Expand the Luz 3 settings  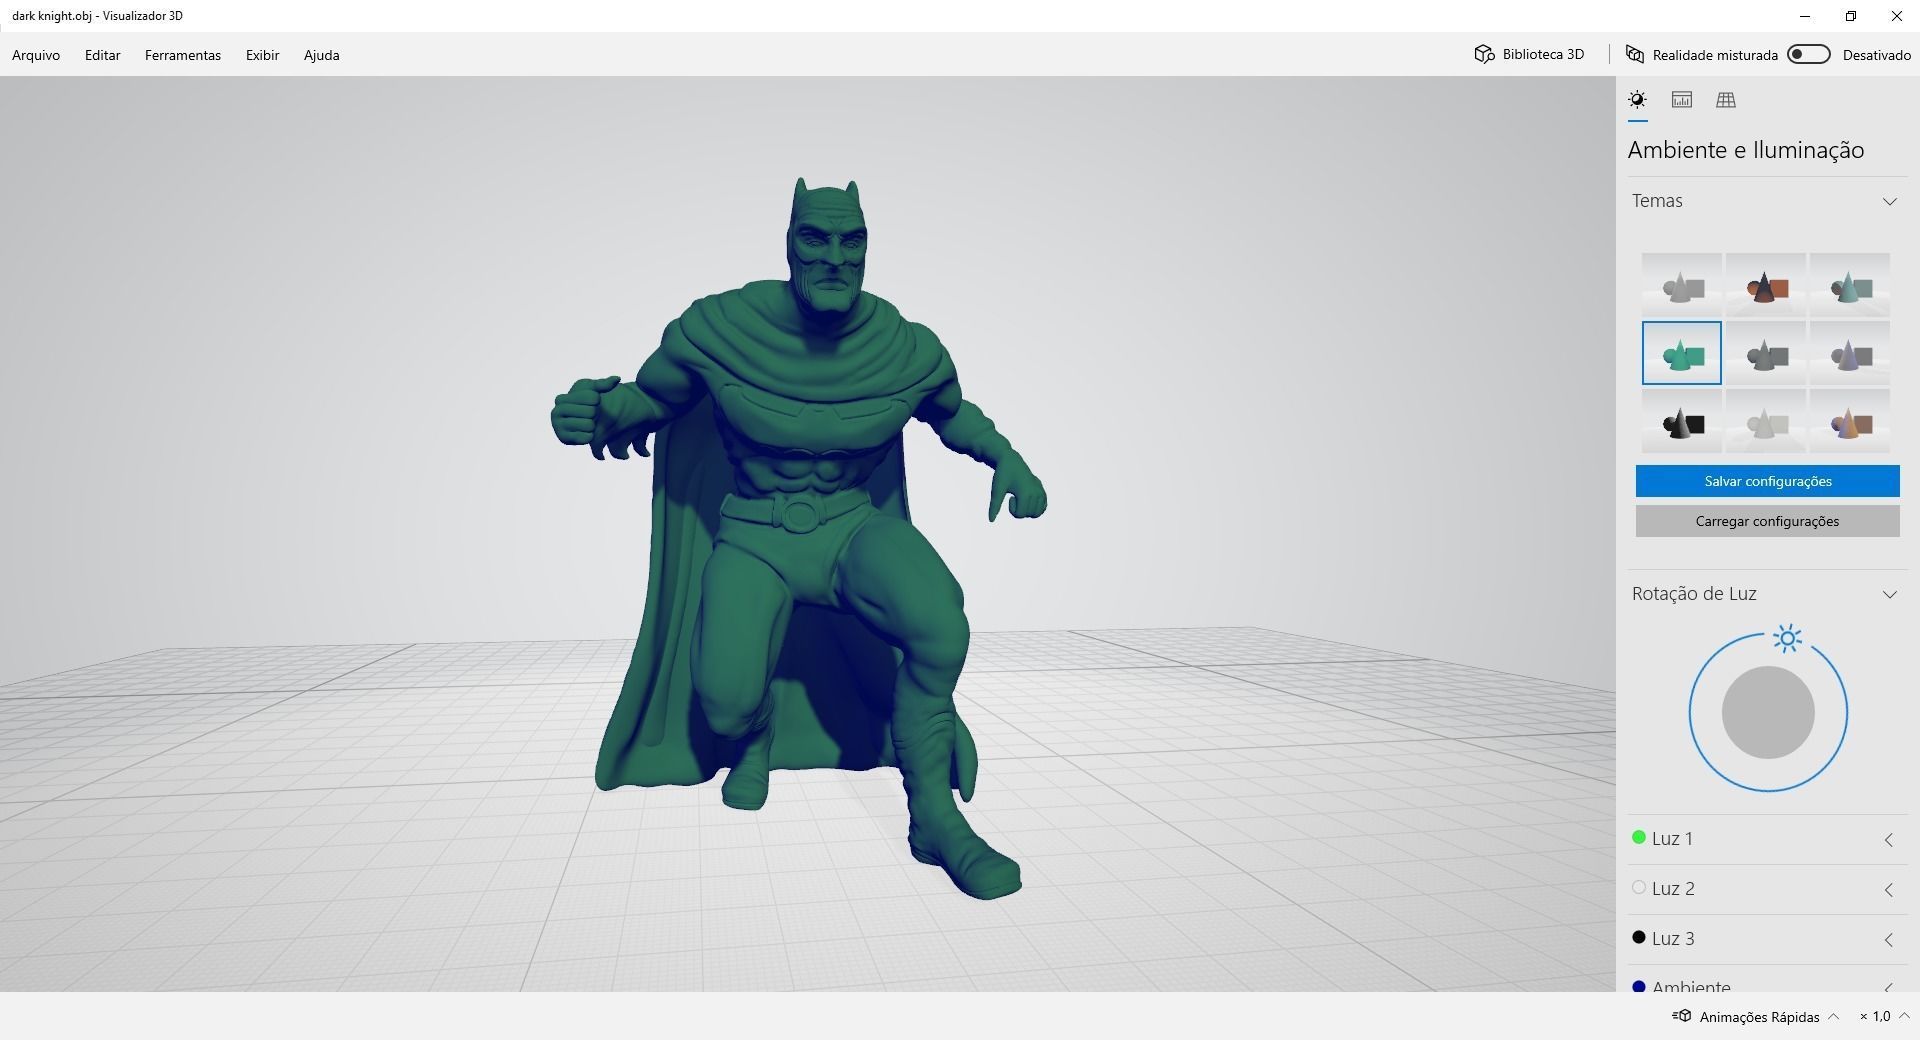pyautogui.click(x=1888, y=940)
